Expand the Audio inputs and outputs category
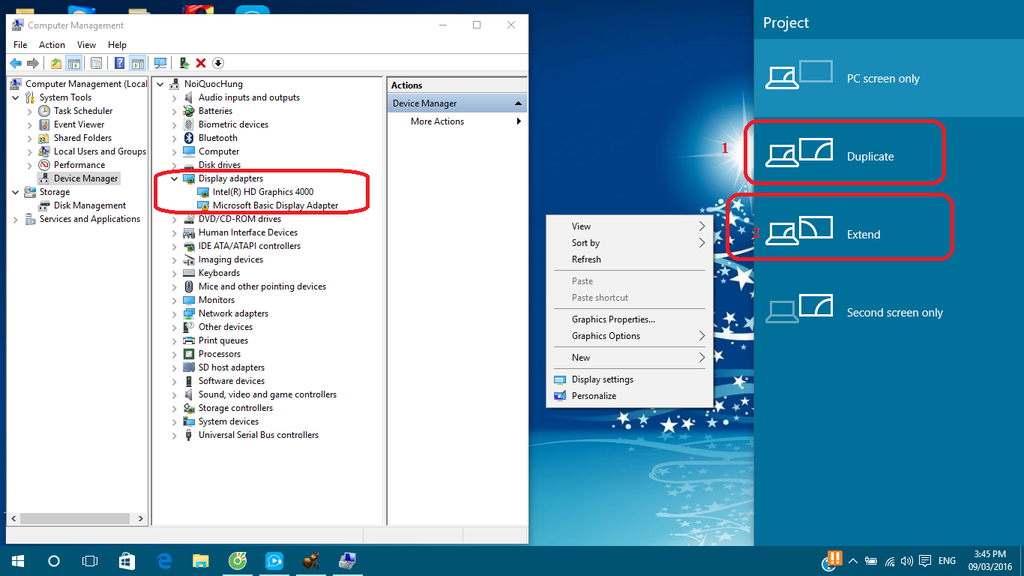 (174, 98)
